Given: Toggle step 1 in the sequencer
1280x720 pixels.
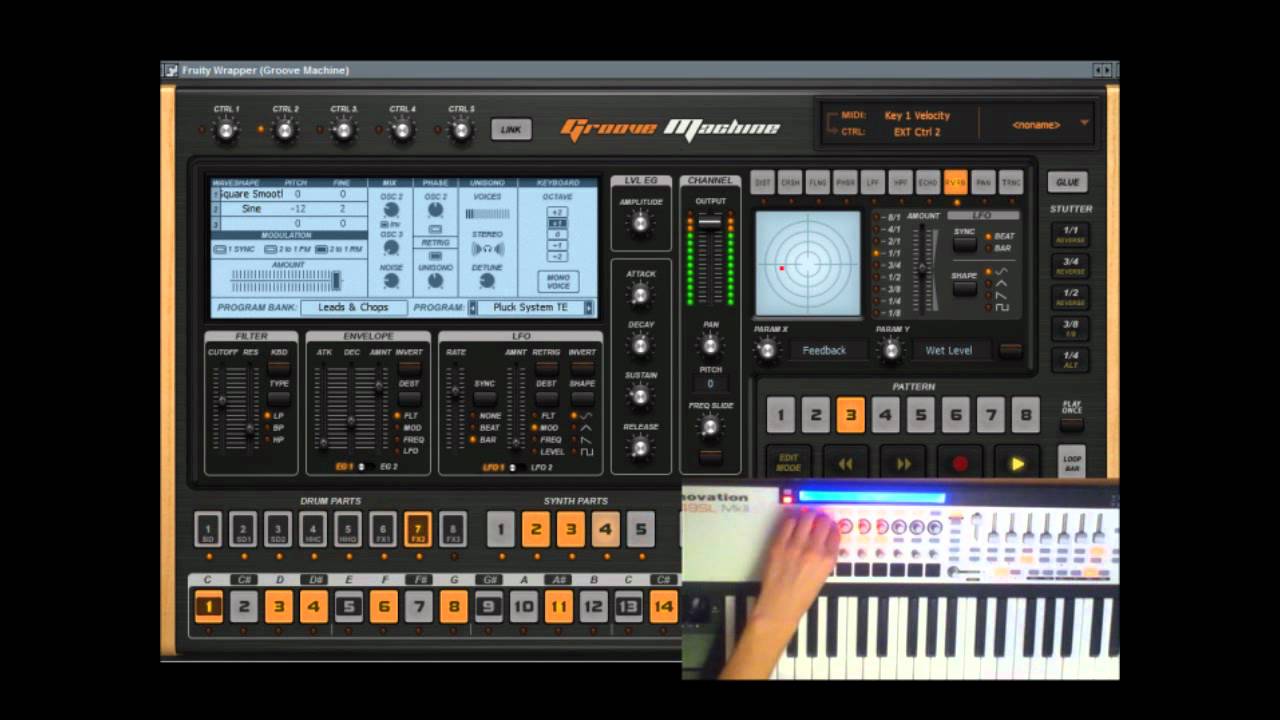Looking at the screenshot, I should pos(208,606).
